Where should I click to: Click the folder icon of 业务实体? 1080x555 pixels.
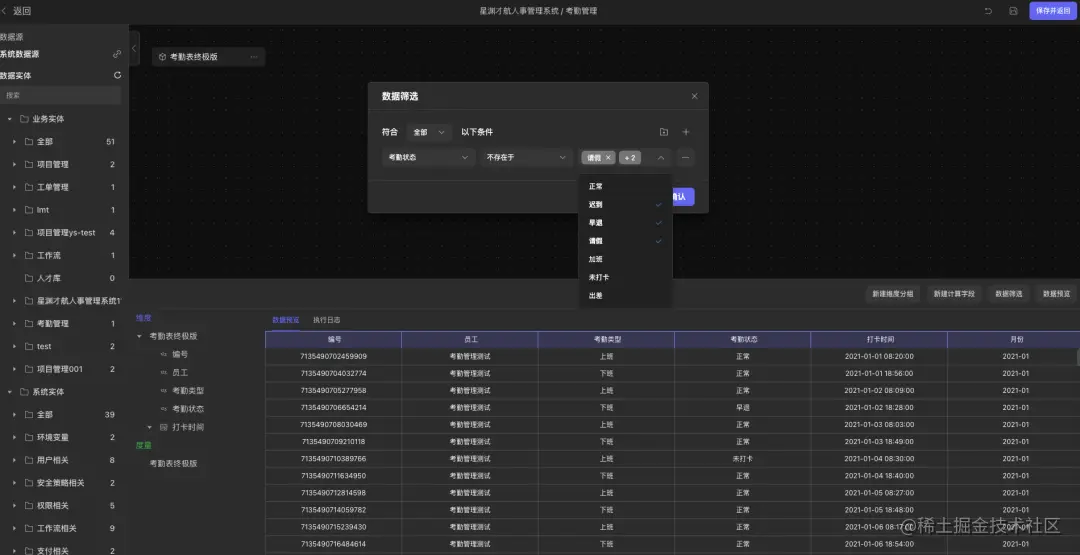tap(24, 119)
